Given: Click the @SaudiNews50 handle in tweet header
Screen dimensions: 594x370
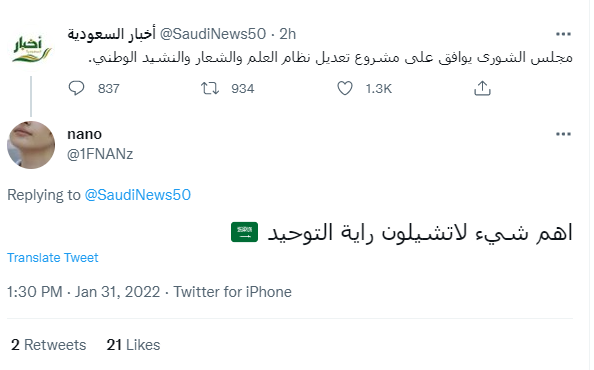Looking at the screenshot, I should 213,34.
